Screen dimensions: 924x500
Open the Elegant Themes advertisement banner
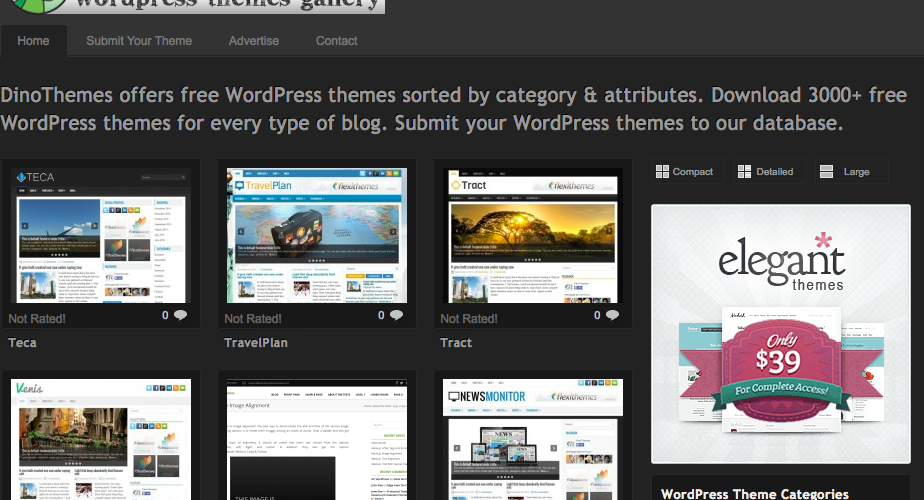pyautogui.click(x=781, y=334)
